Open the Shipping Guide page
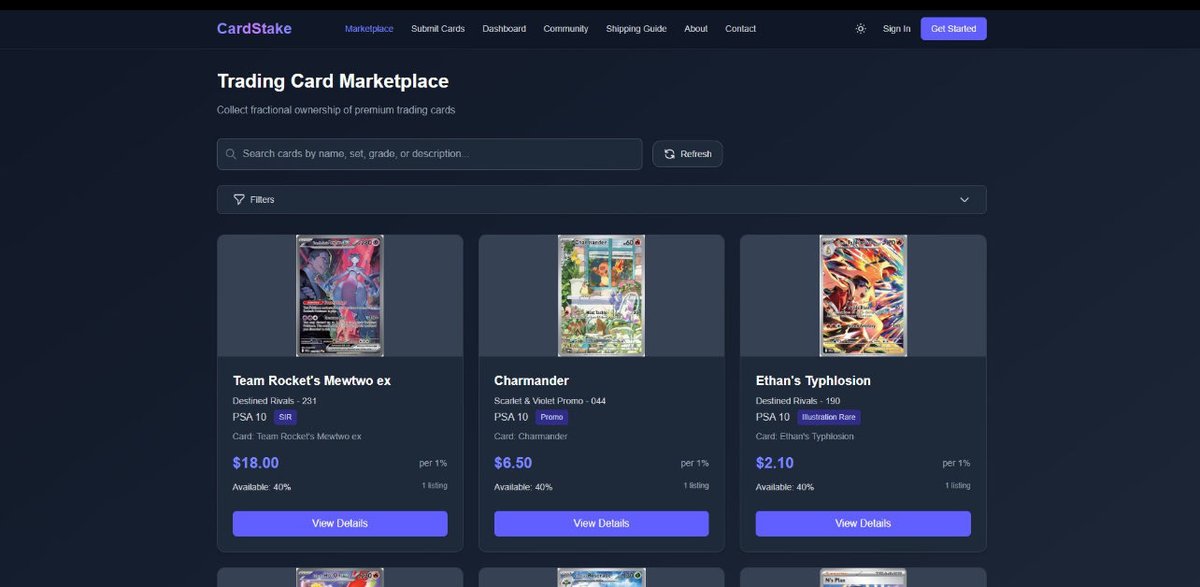 pyautogui.click(x=635, y=28)
